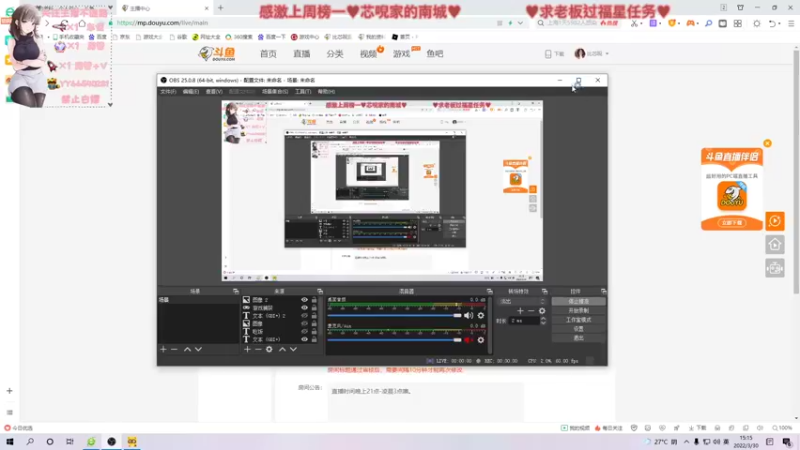Pop out the OBS audio mixer dock

489,291
